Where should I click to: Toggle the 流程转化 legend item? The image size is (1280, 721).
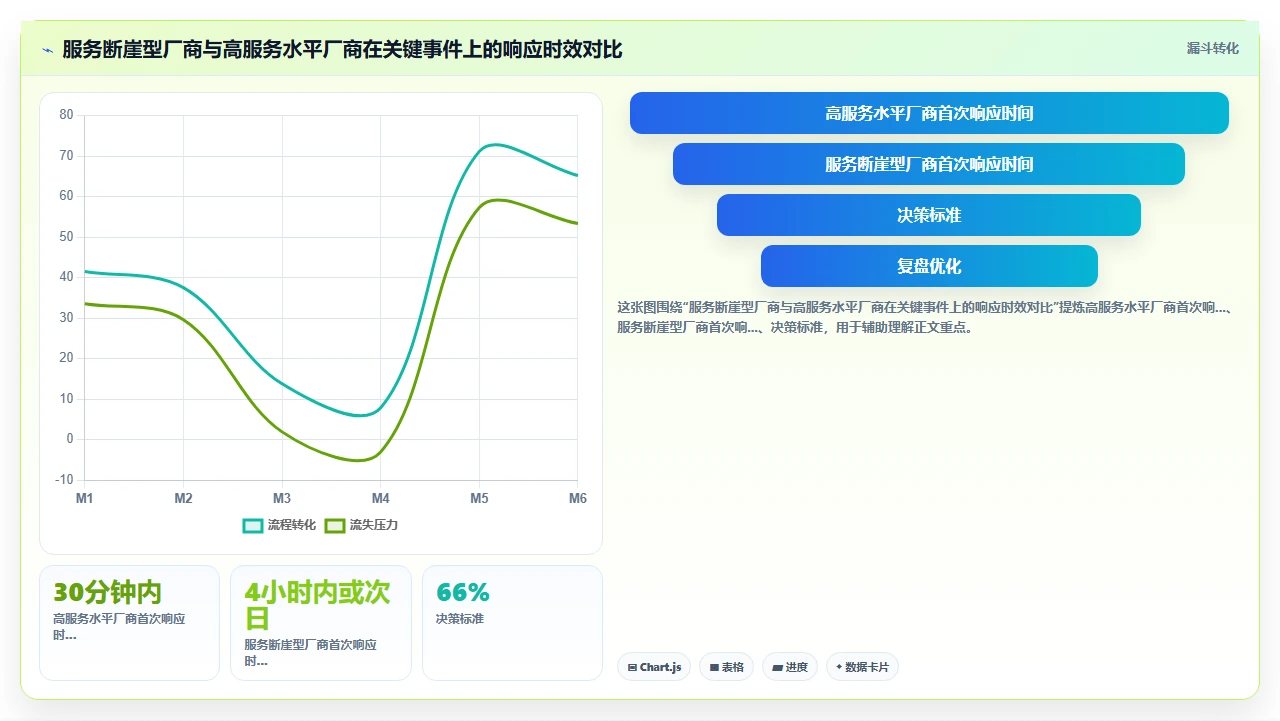(280, 525)
